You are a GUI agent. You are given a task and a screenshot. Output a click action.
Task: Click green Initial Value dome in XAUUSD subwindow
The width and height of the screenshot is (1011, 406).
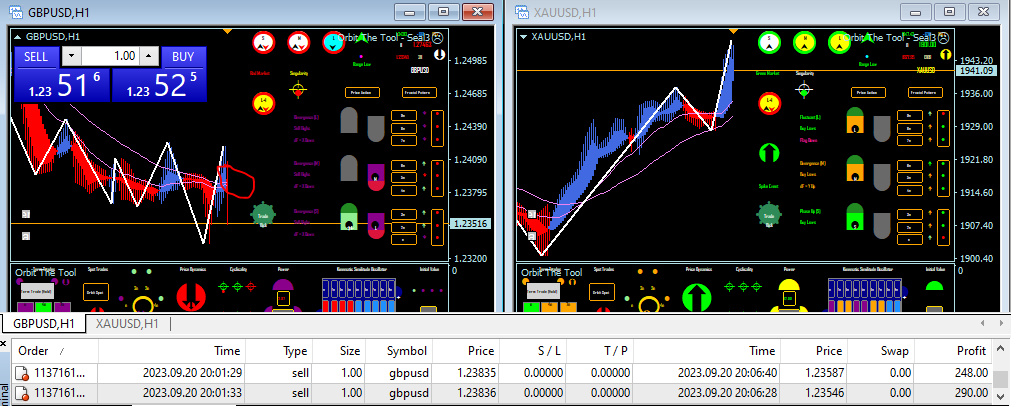[x=934, y=285]
